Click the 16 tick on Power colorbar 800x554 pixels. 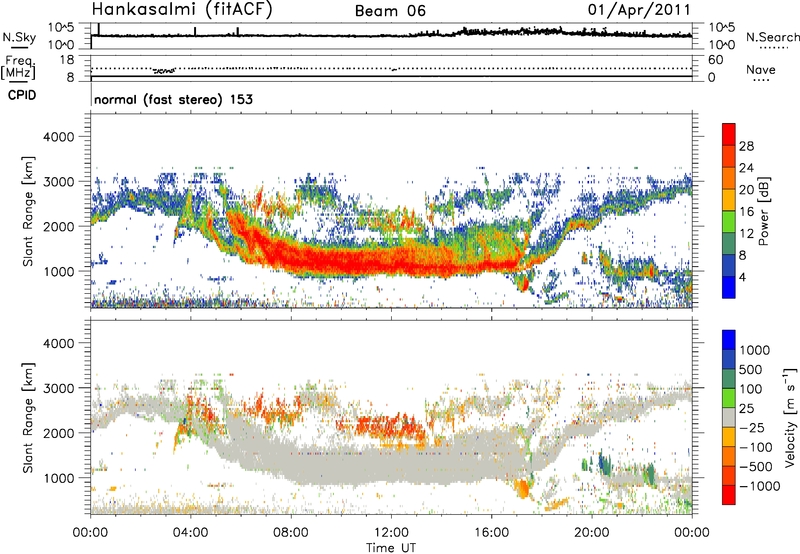pos(746,212)
